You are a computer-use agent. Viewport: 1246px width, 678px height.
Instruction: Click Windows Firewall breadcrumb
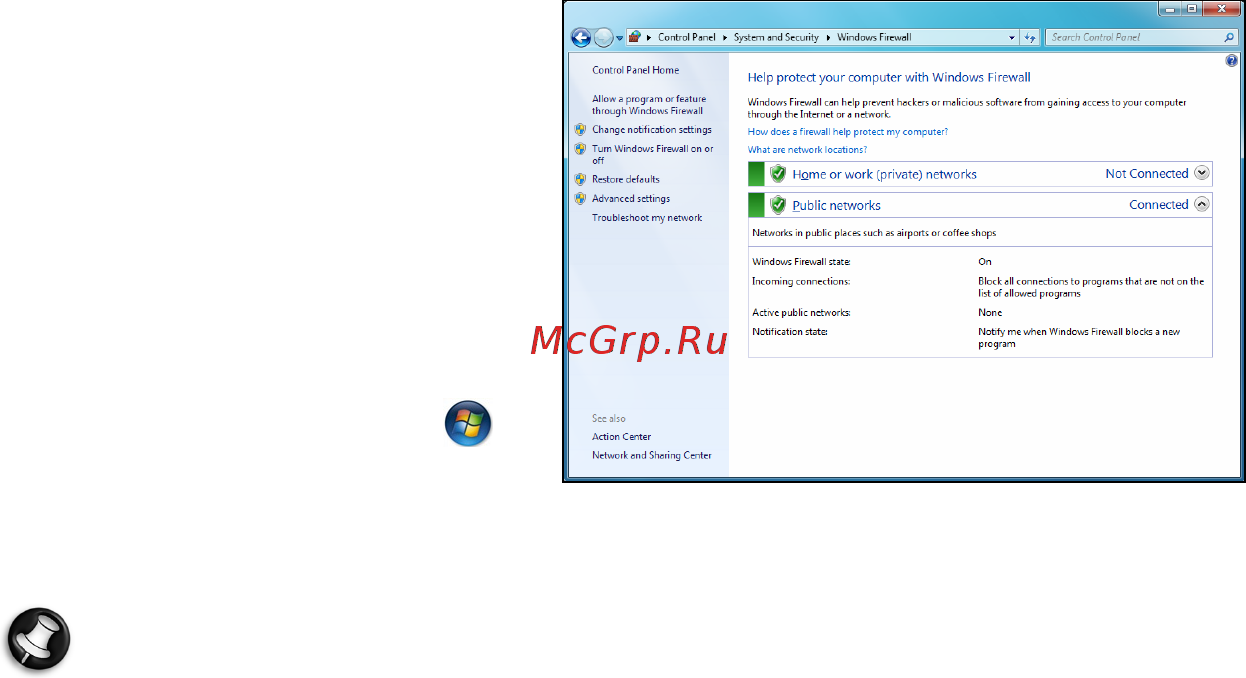[874, 37]
